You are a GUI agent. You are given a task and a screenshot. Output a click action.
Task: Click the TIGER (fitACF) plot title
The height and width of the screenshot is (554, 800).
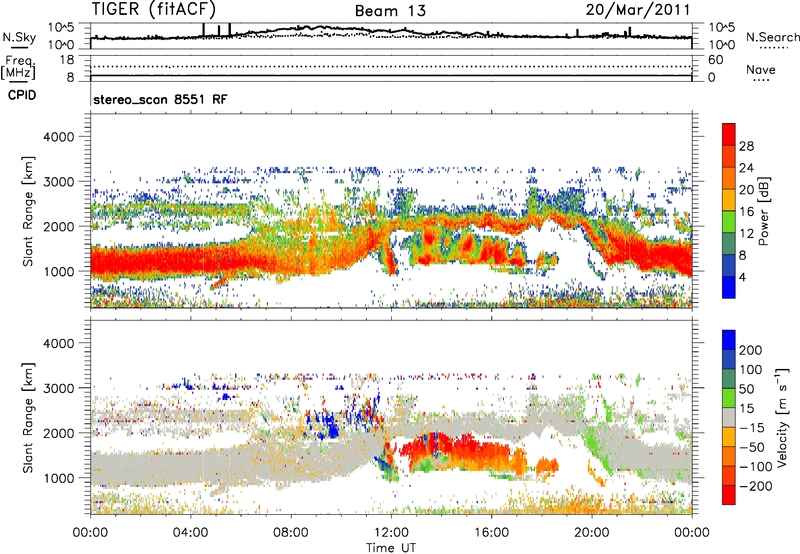click(x=154, y=9)
